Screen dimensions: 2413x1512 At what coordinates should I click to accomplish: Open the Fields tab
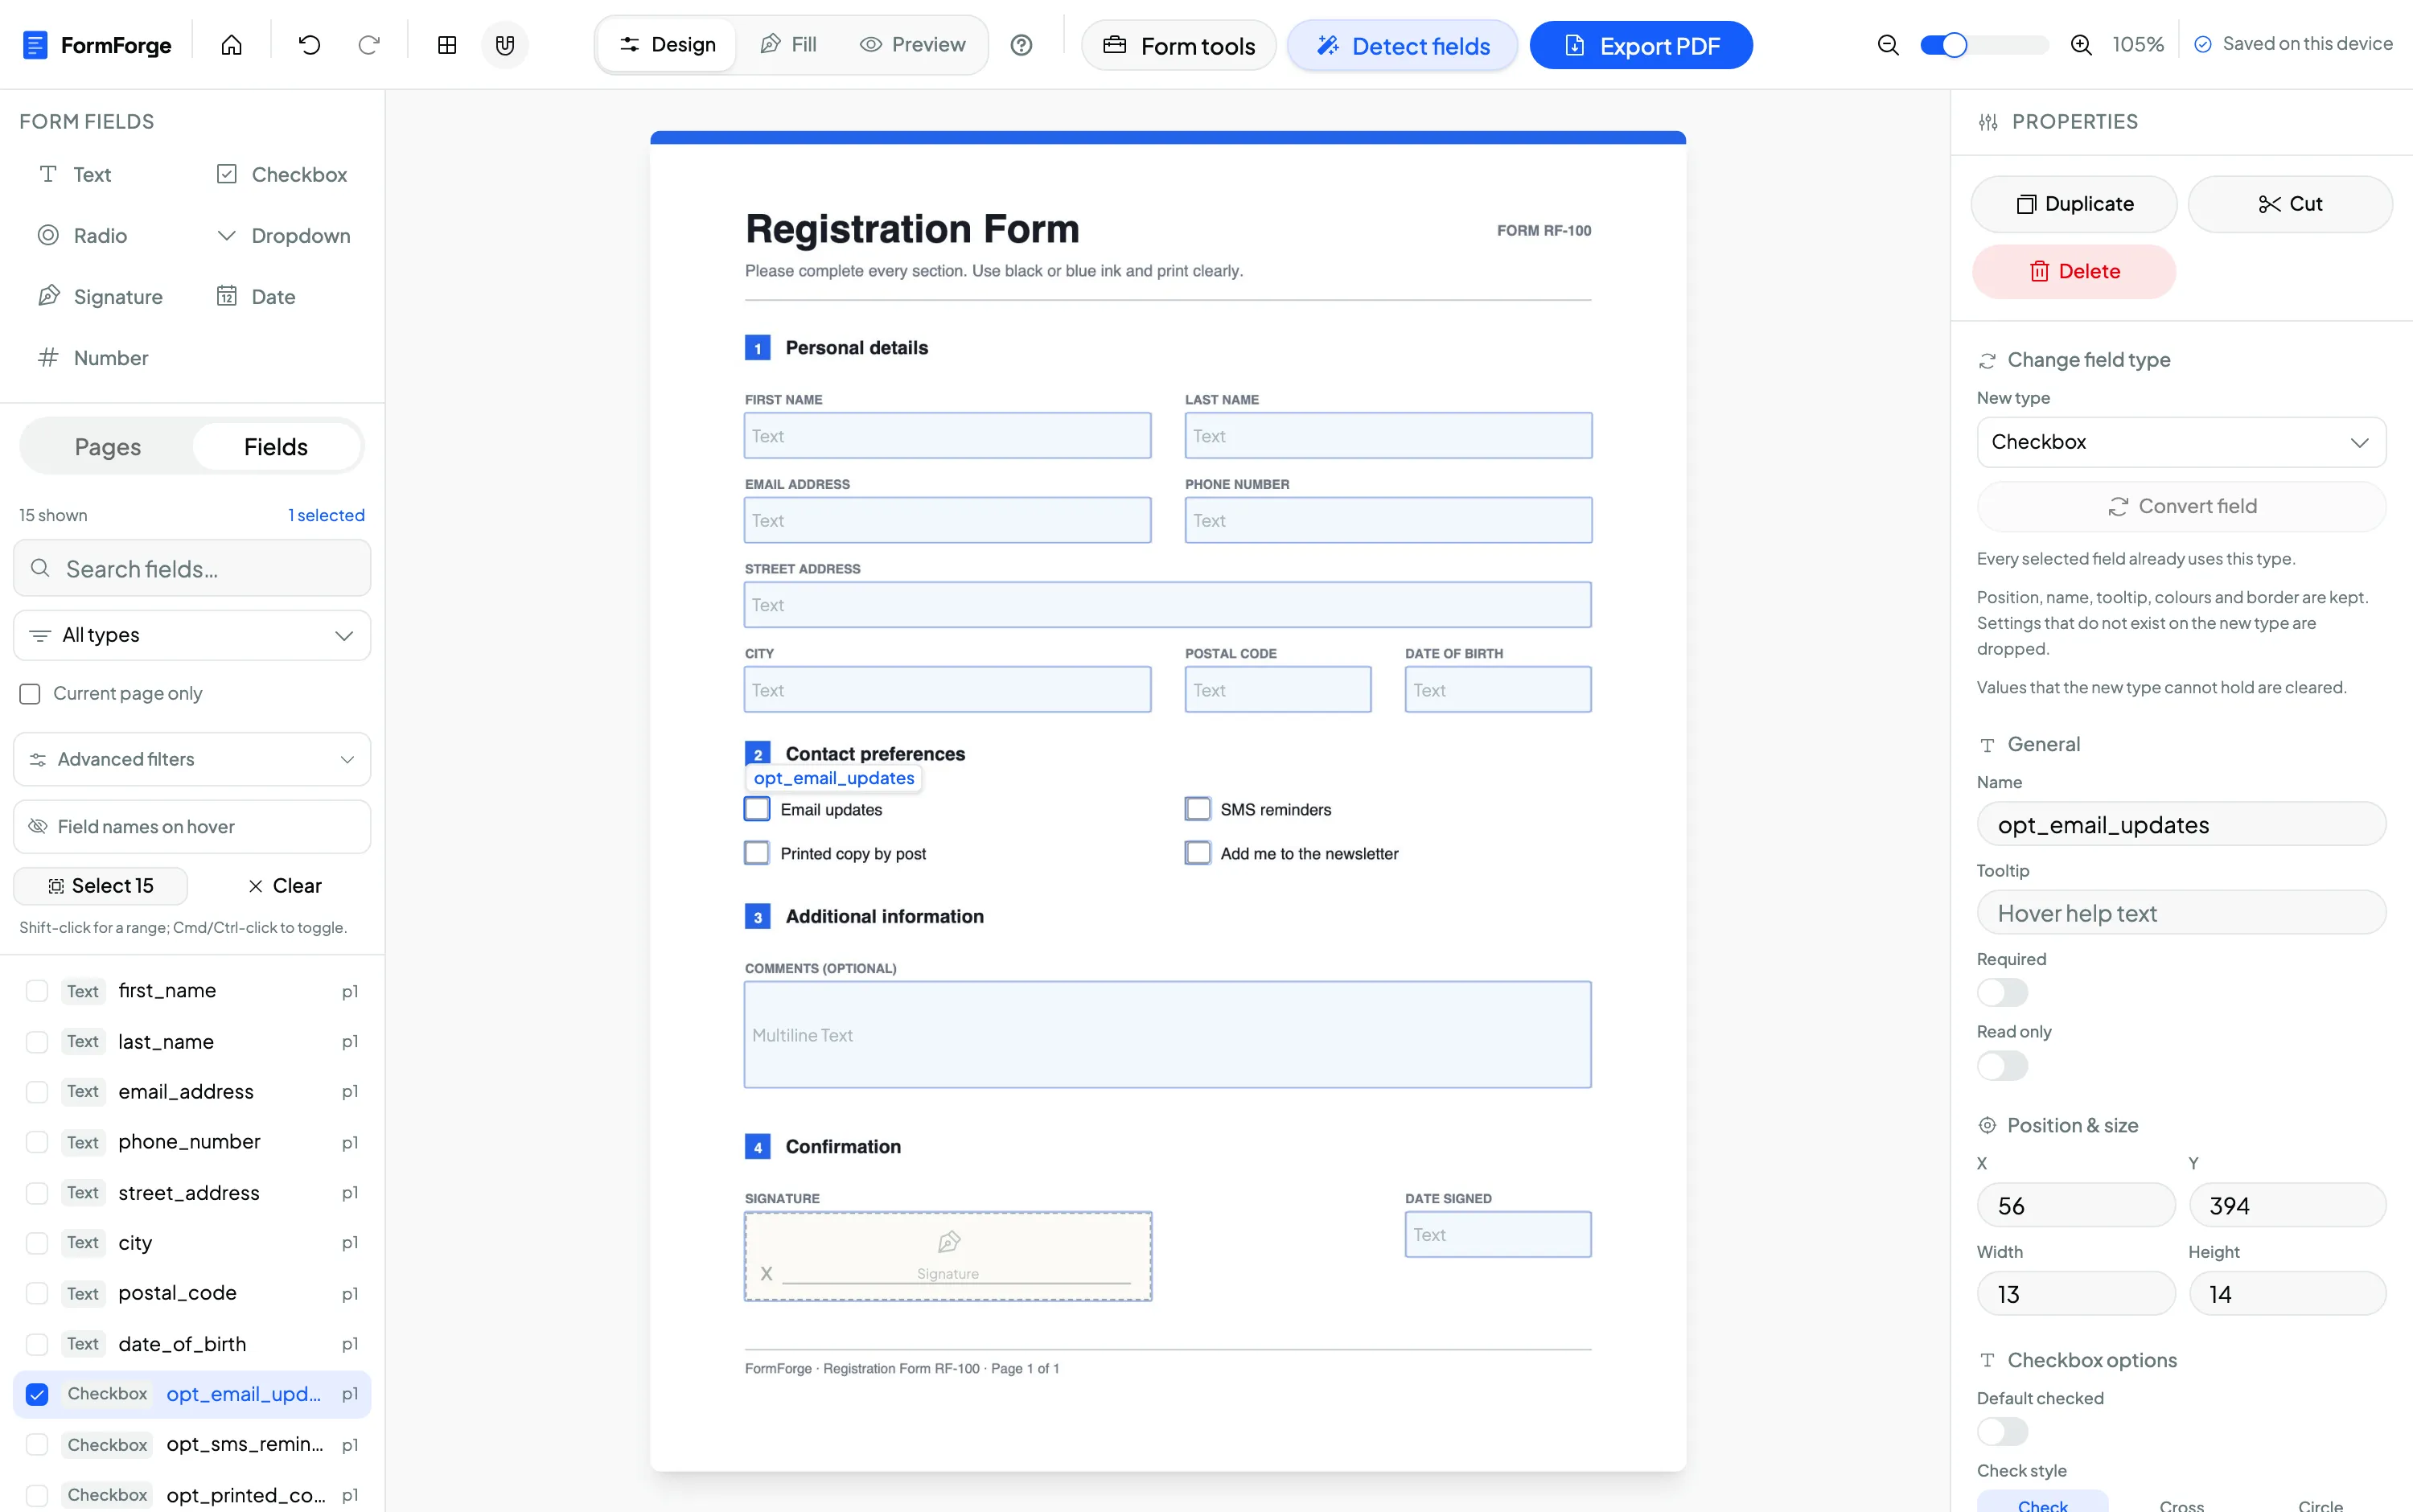click(276, 447)
